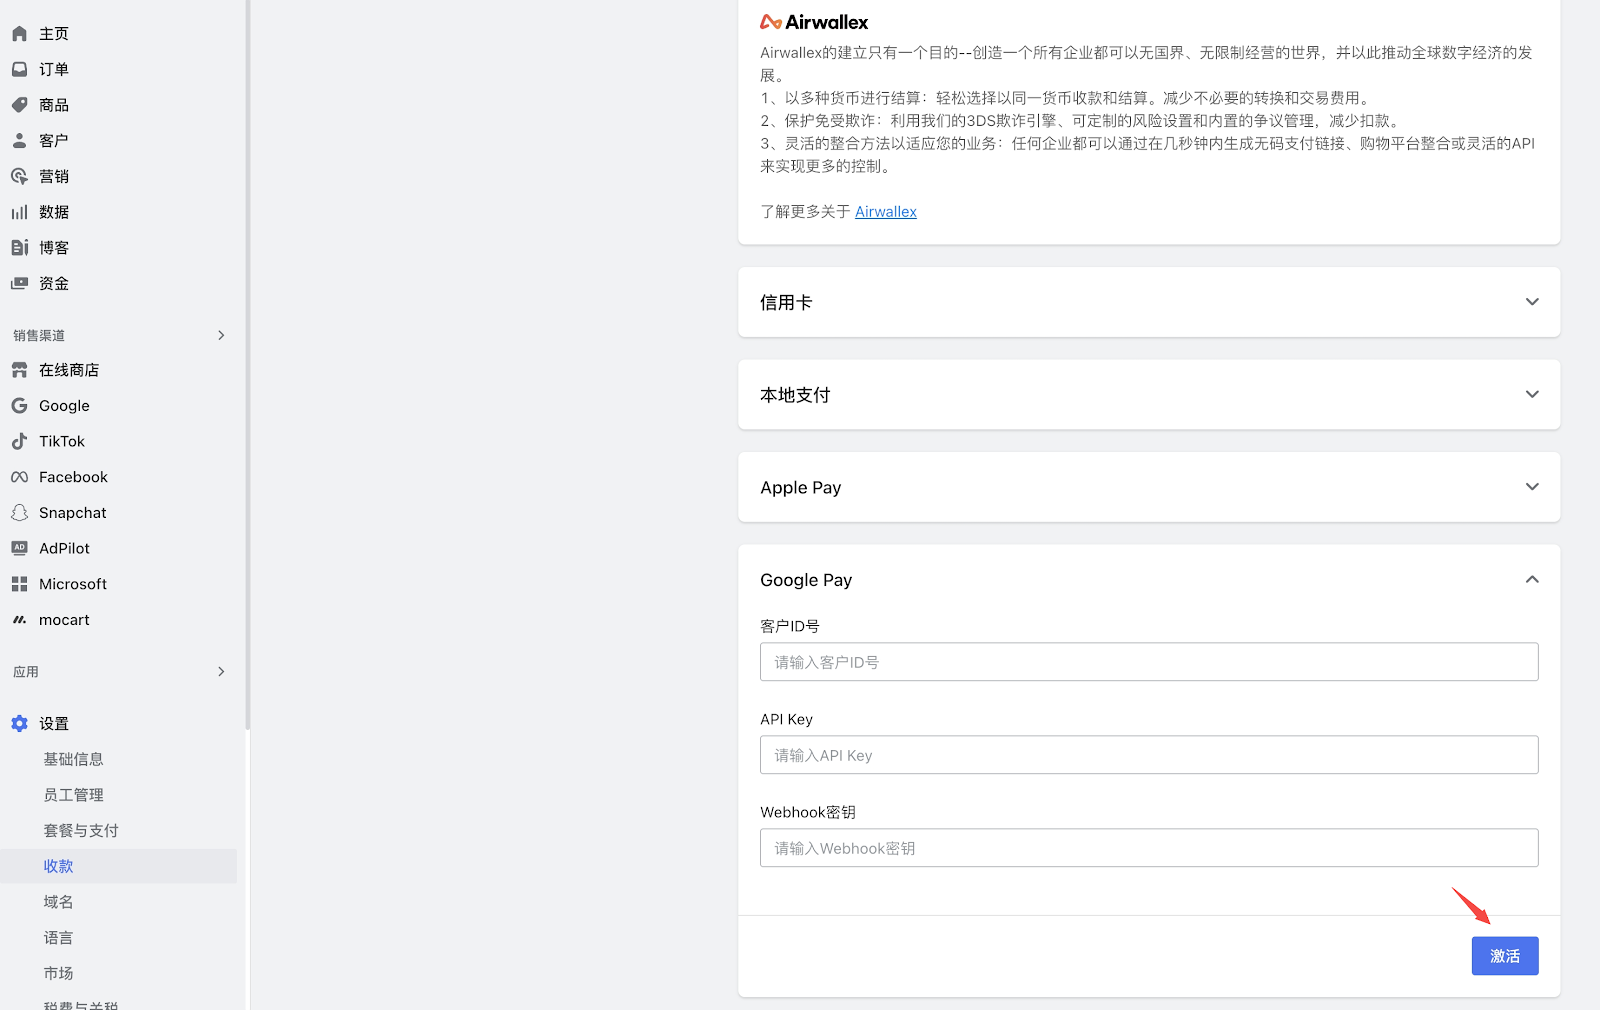Viewport: 1600px width, 1010px height.
Task: Click the marketing target icon
Action: coord(19,176)
